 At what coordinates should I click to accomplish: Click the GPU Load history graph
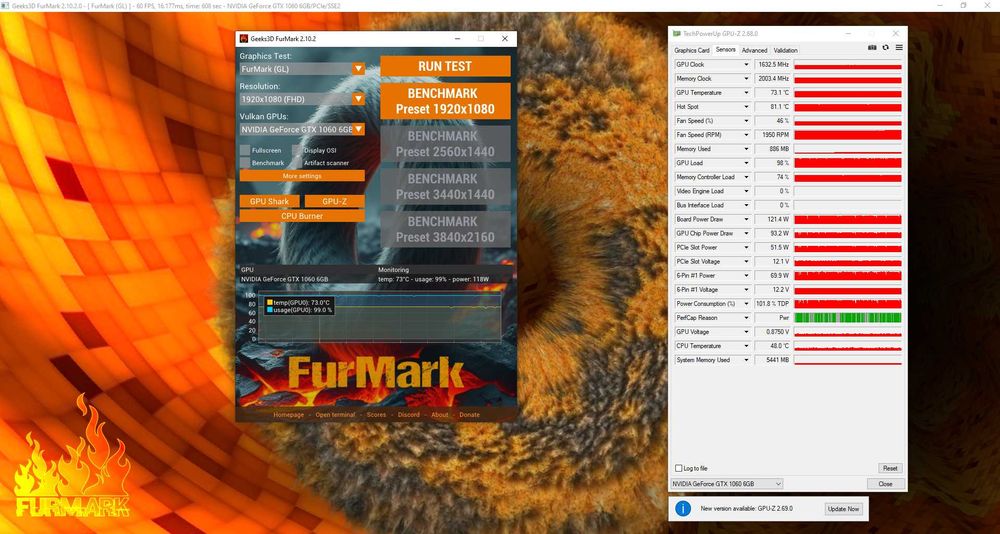click(x=848, y=163)
